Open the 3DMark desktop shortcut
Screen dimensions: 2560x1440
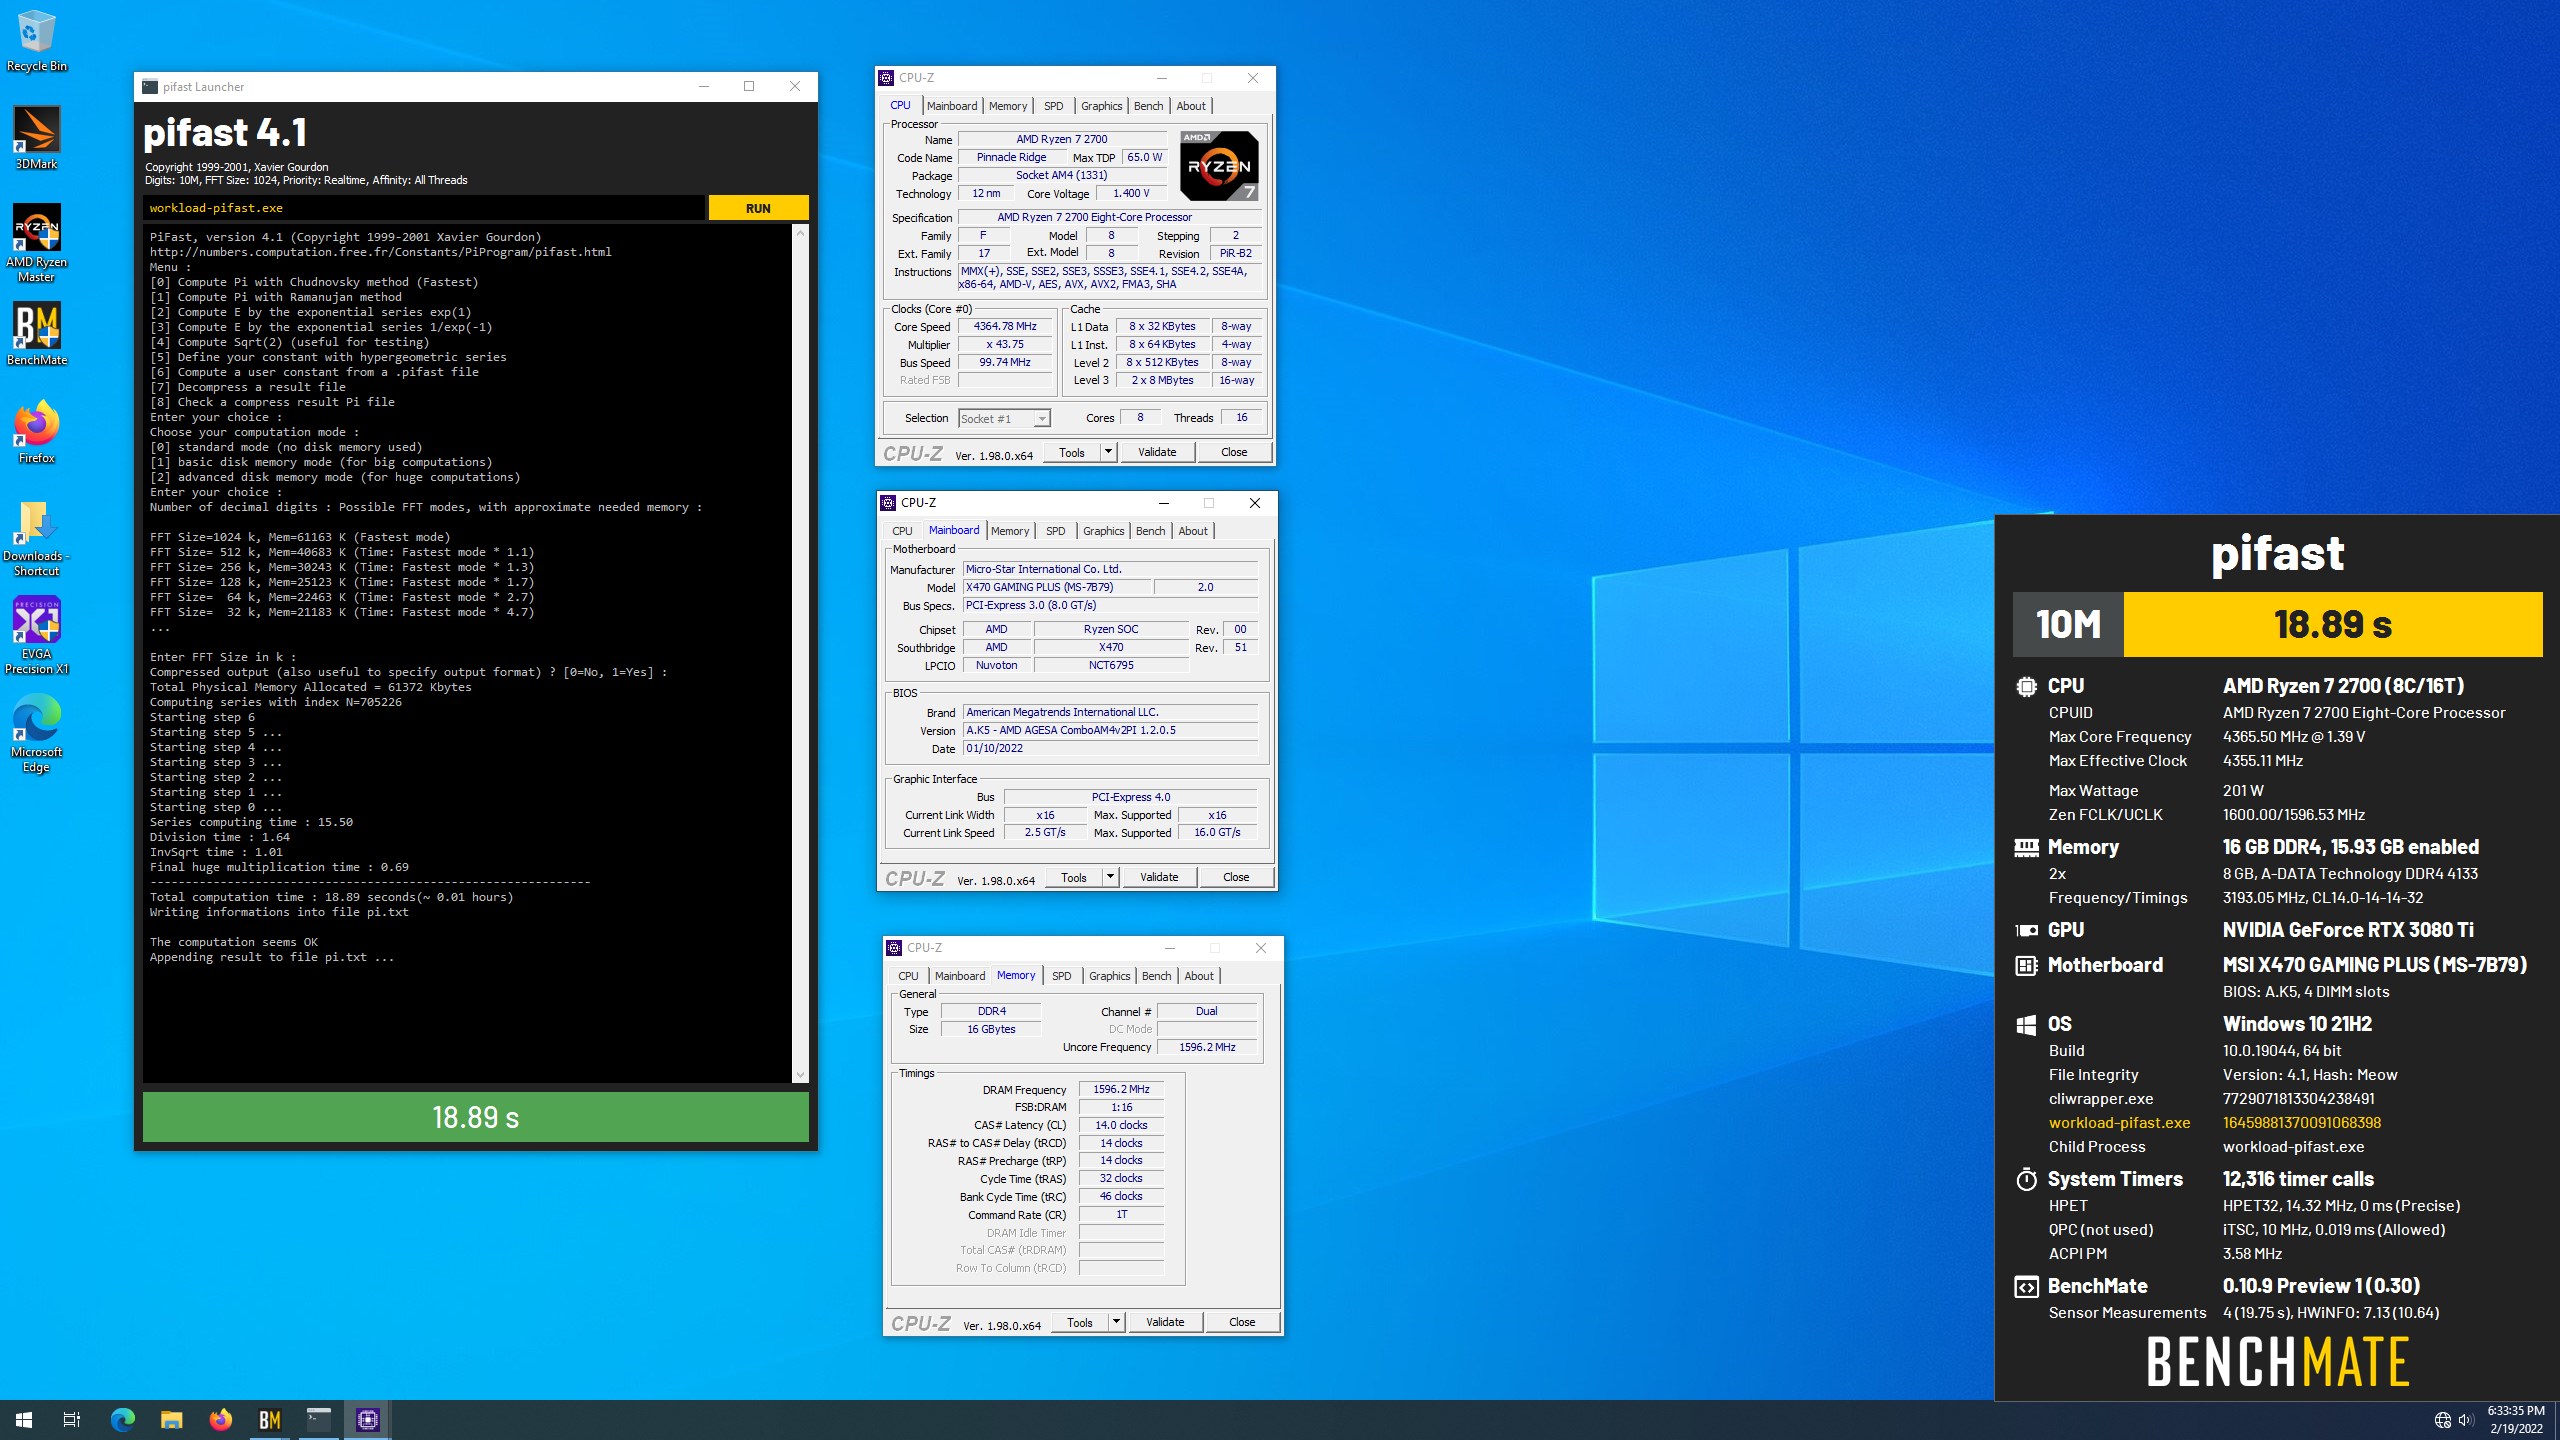pos(36,138)
